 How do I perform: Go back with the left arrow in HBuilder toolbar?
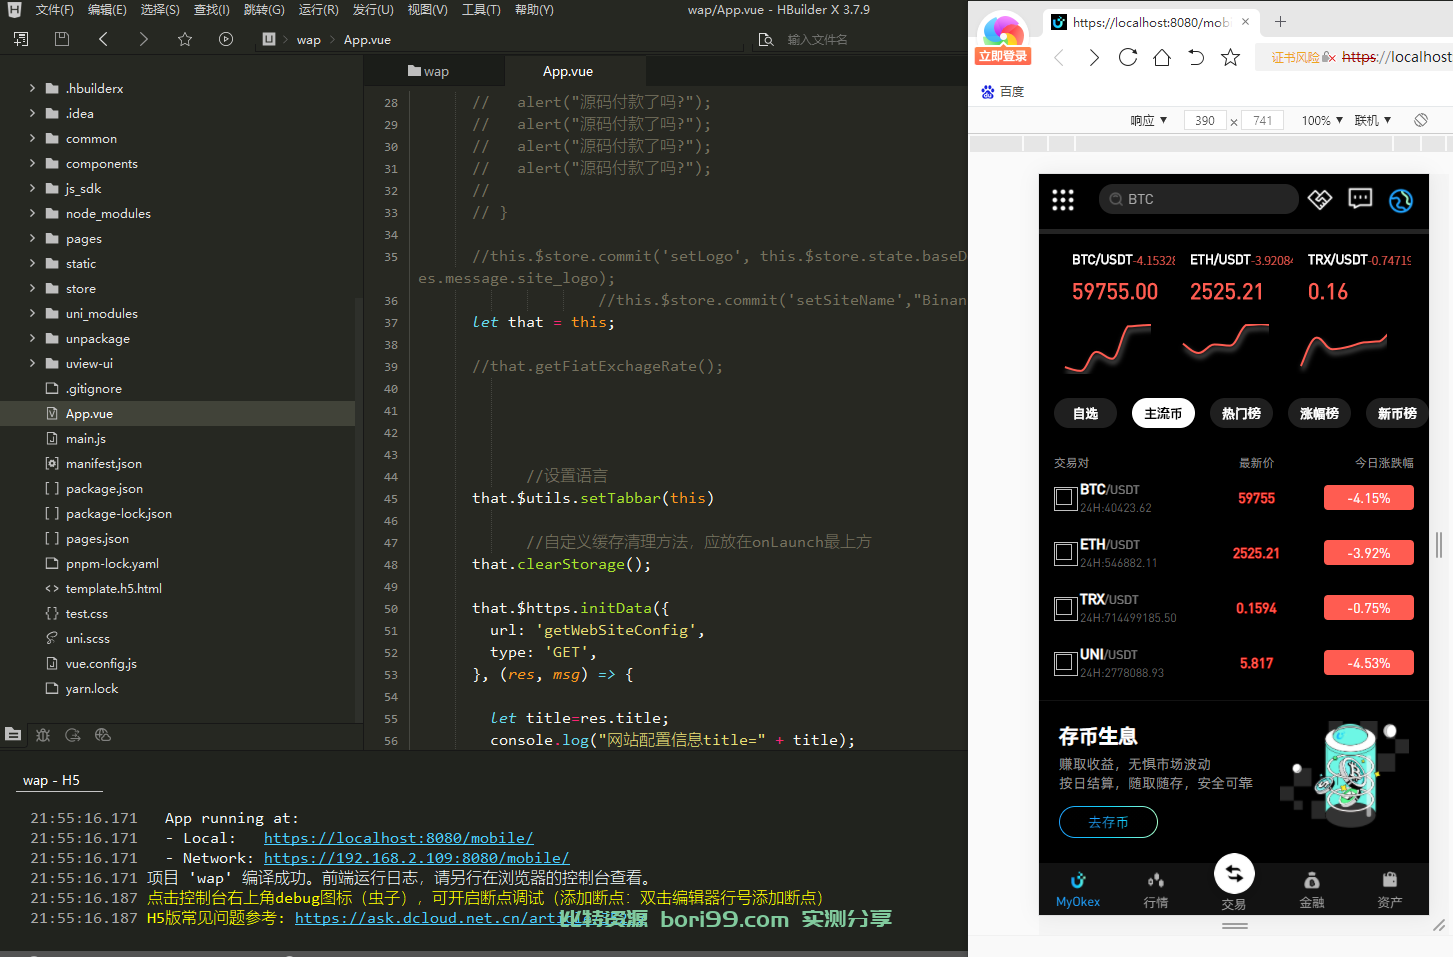(103, 39)
